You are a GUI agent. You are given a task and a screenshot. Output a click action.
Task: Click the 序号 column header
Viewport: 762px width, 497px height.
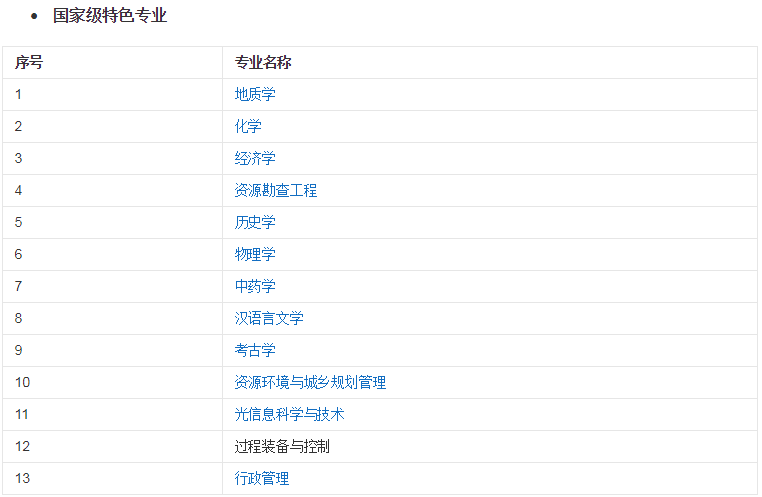tap(29, 63)
